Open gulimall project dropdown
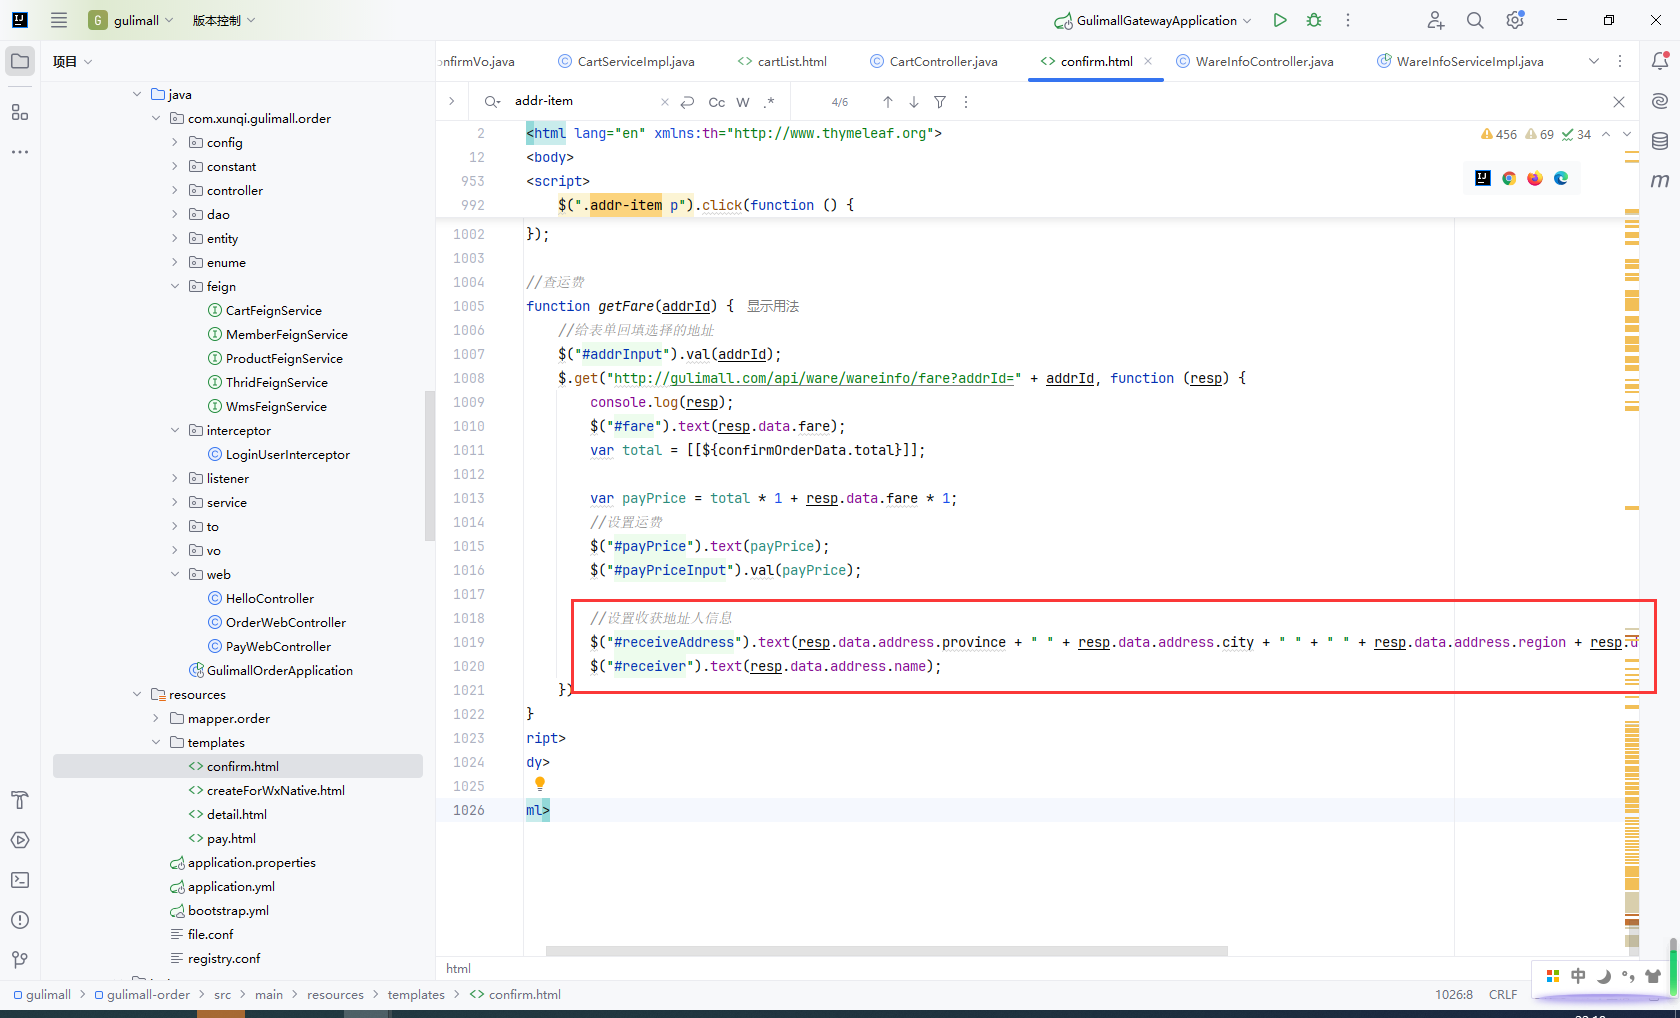1680x1018 pixels. click(x=131, y=20)
